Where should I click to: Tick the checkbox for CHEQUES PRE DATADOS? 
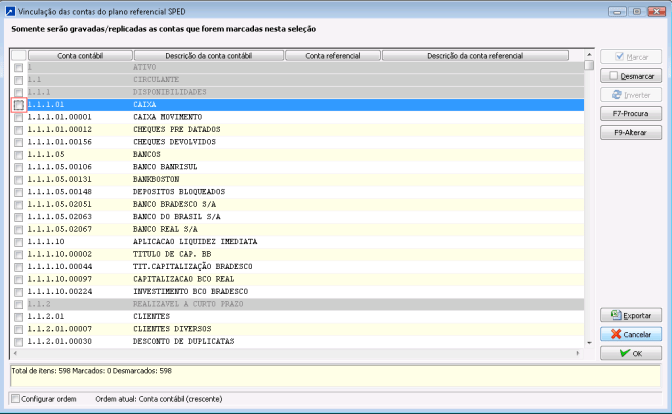(x=18, y=130)
